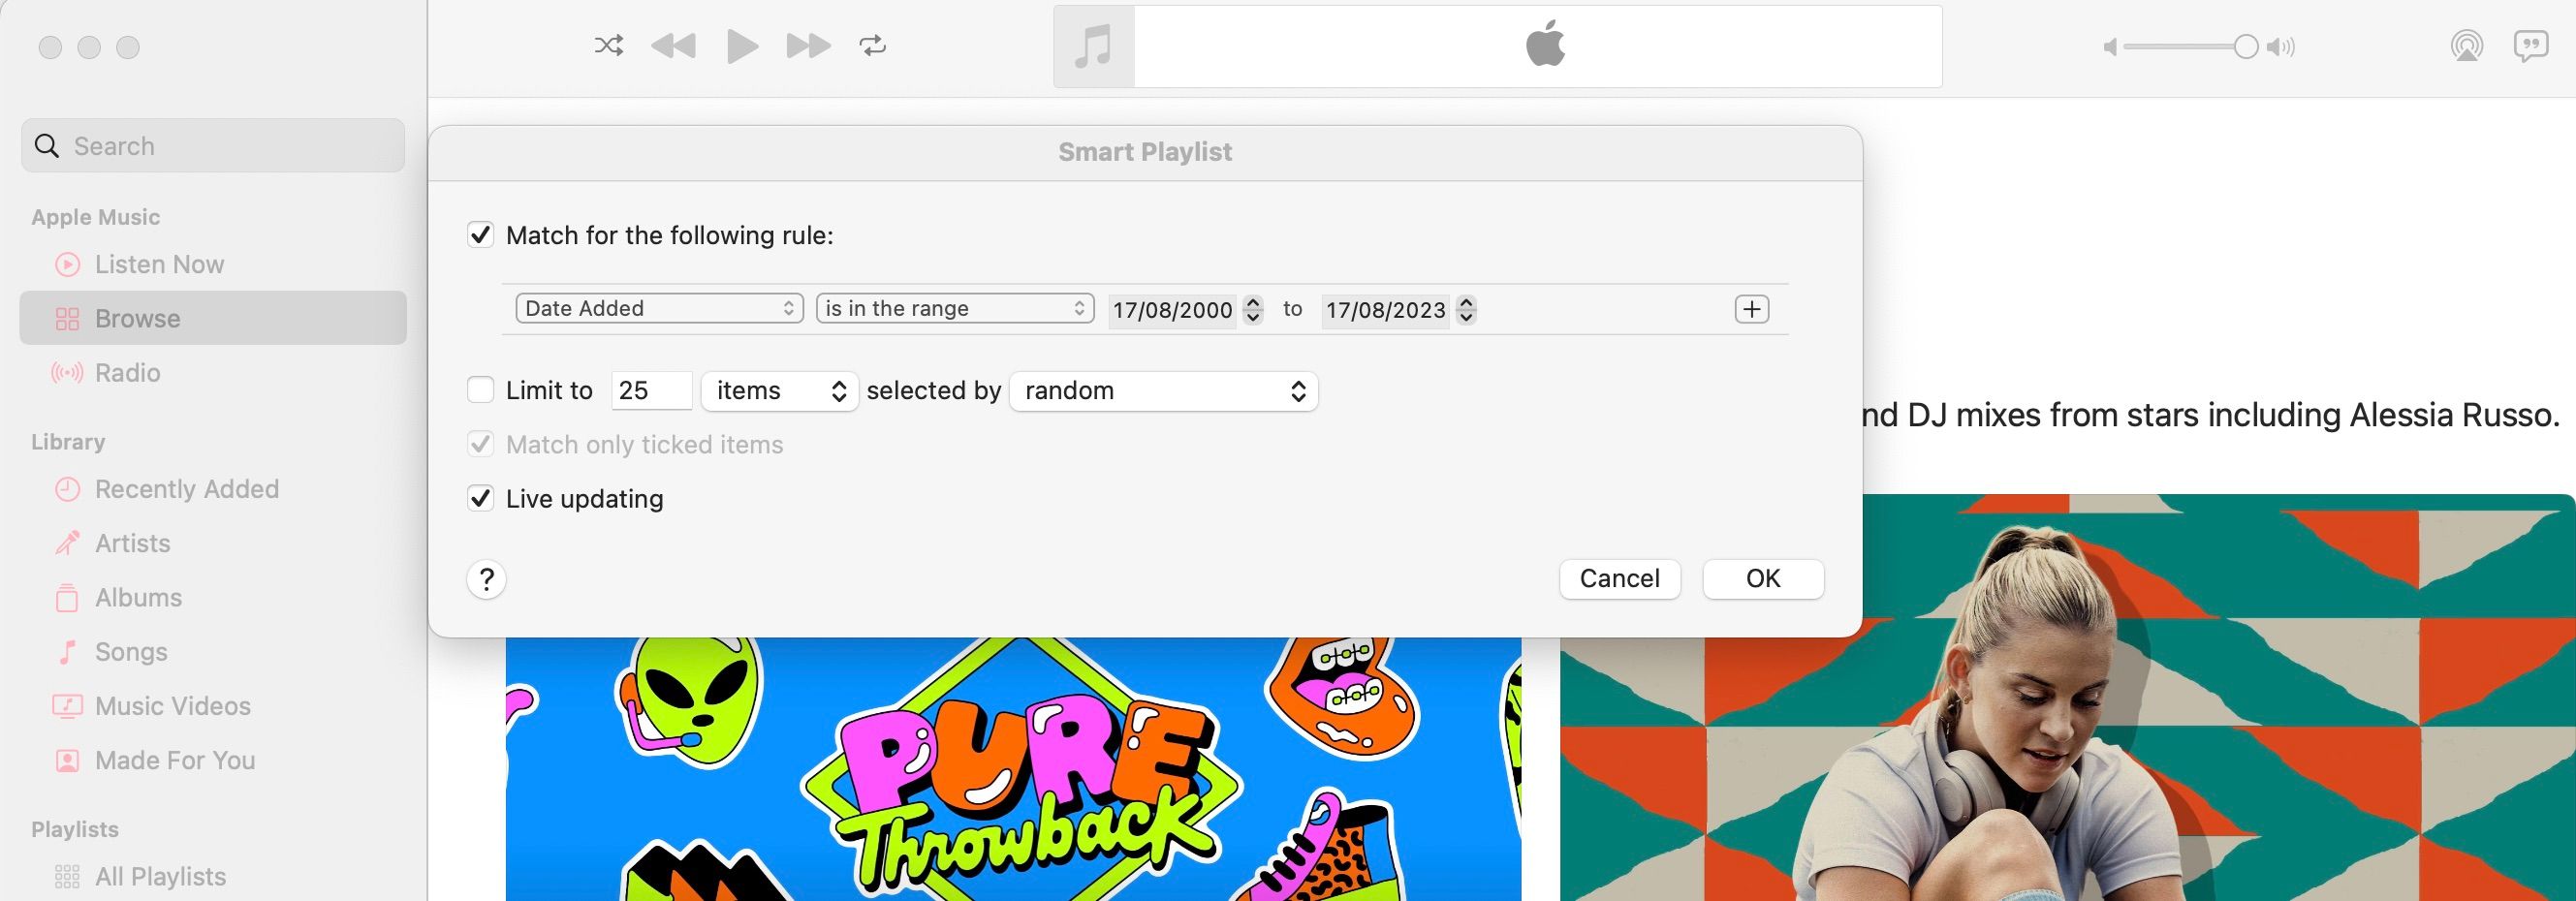Click the OK button
Image resolution: width=2576 pixels, height=901 pixels.
1762,578
